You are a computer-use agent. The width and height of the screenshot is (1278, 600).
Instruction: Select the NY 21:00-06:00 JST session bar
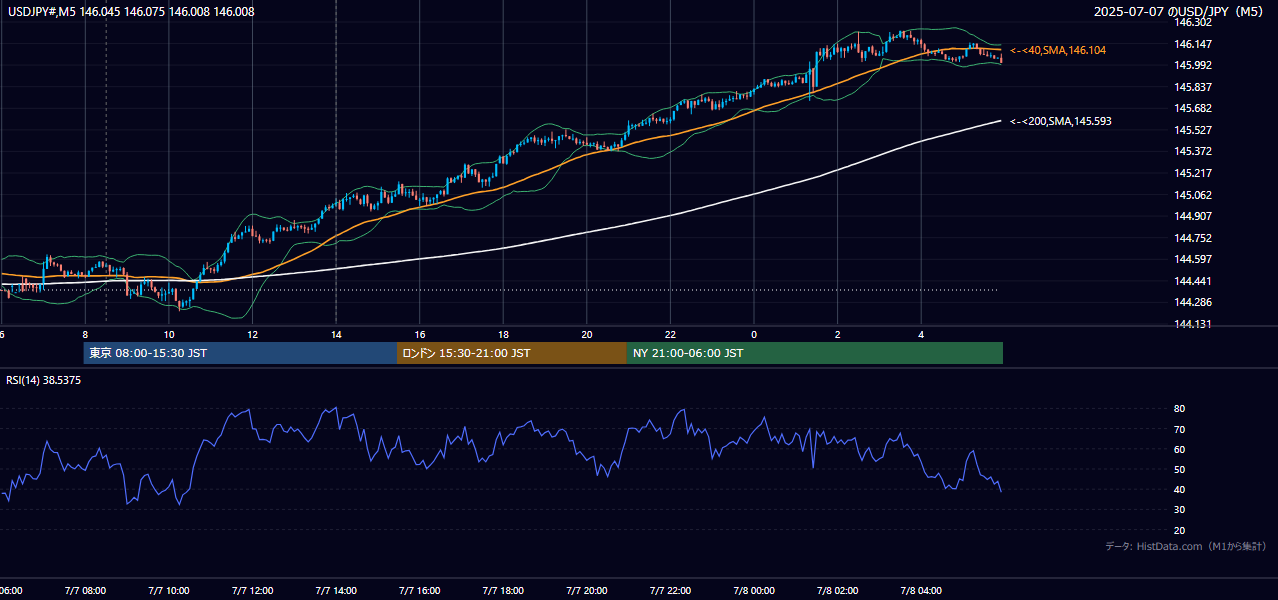[815, 353]
